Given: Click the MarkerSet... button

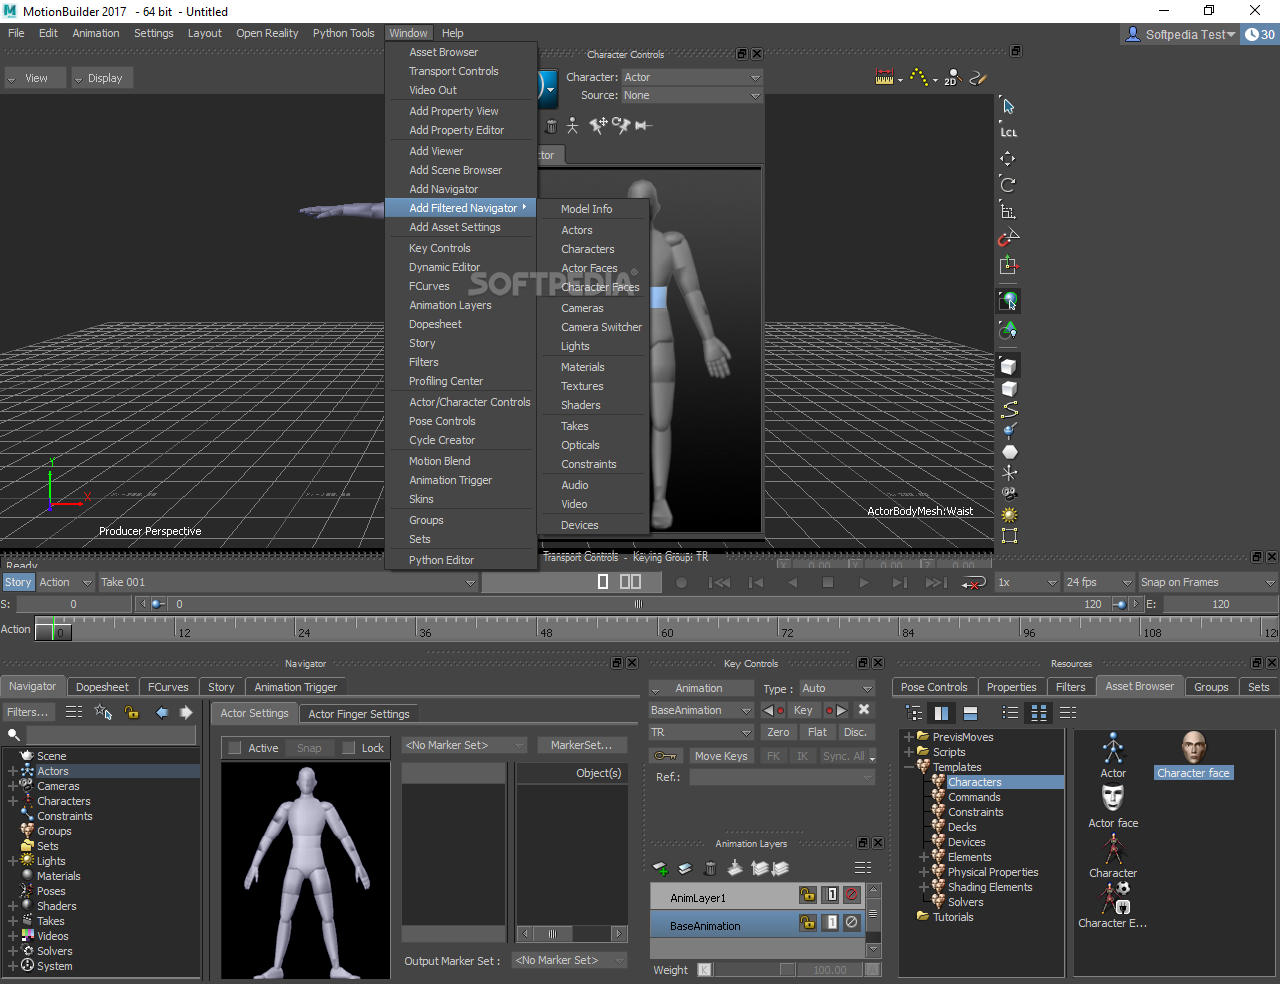Looking at the screenshot, I should pos(582,745).
